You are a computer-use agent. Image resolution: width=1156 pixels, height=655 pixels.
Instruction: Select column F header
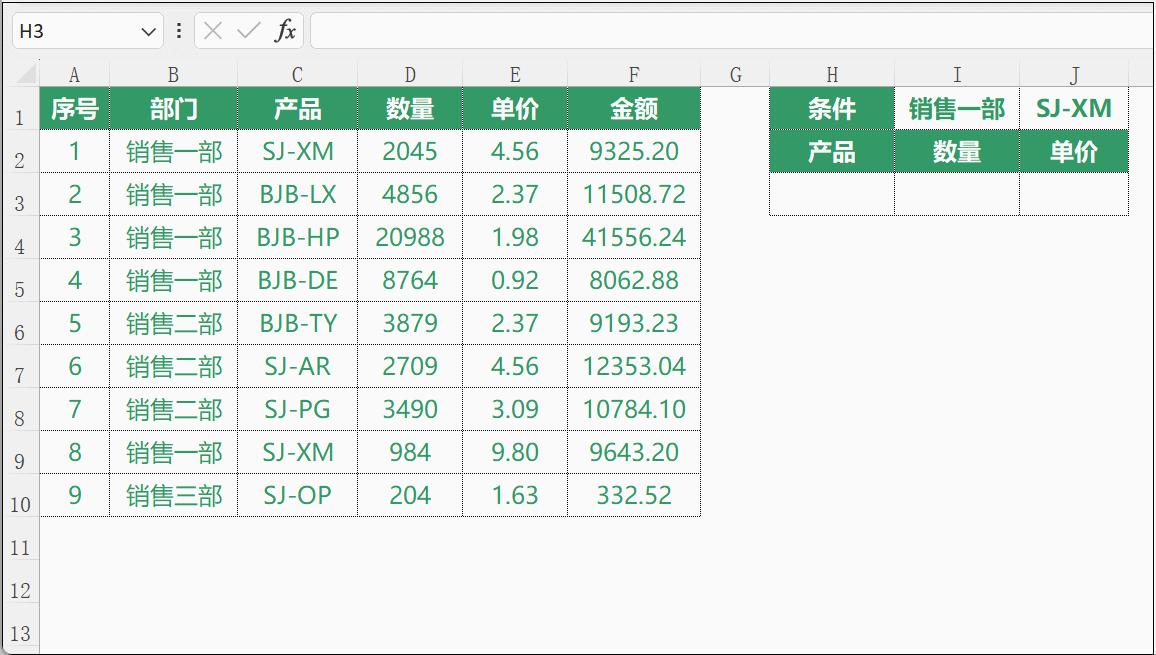634,74
